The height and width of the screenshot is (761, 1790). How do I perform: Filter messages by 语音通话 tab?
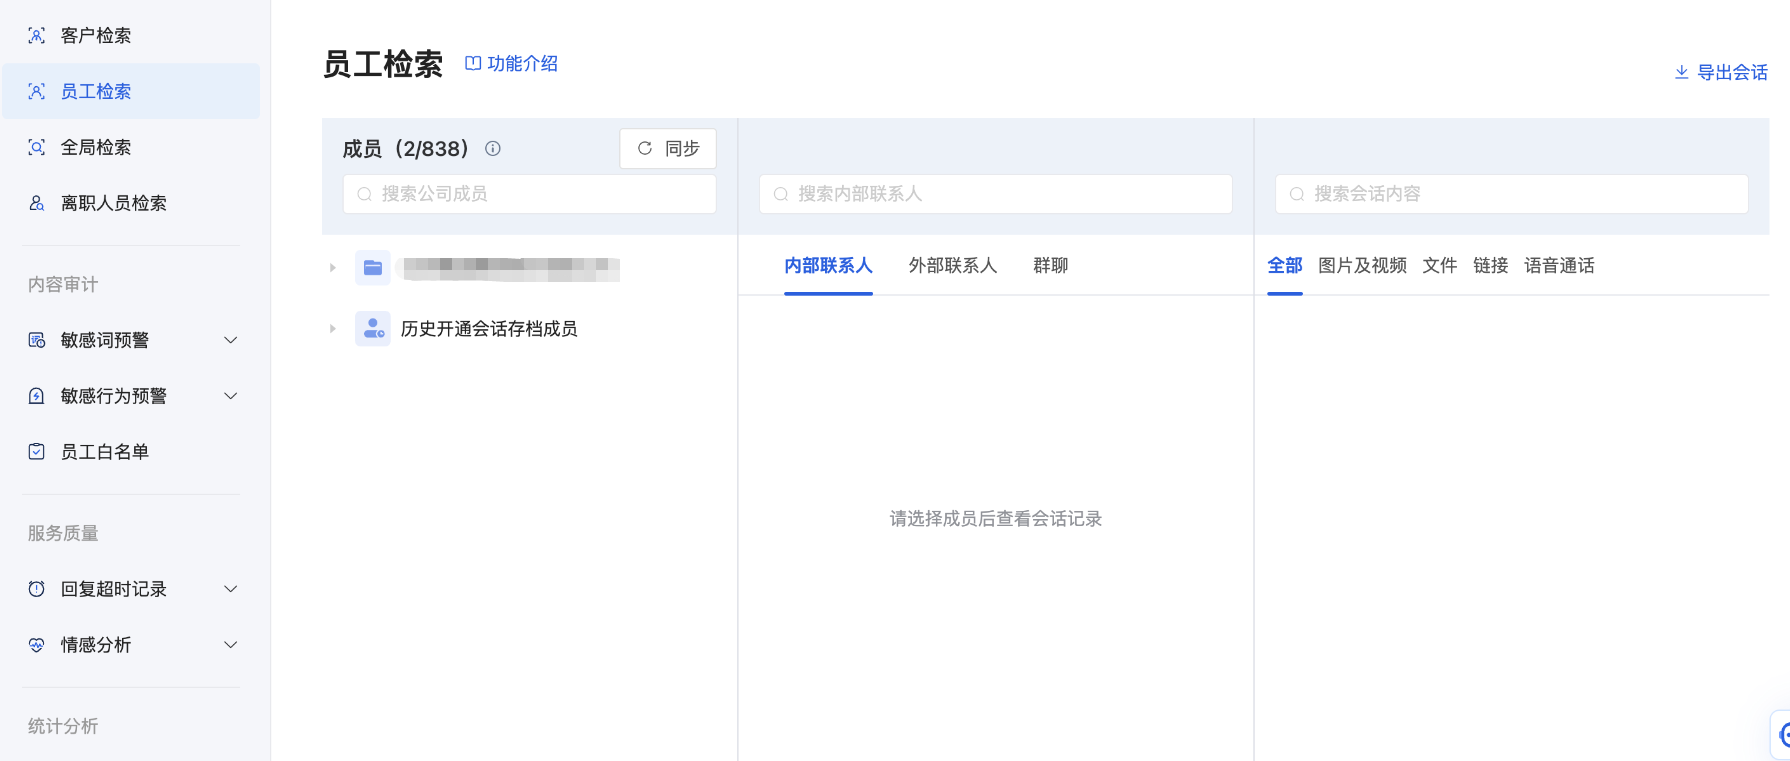1560,266
